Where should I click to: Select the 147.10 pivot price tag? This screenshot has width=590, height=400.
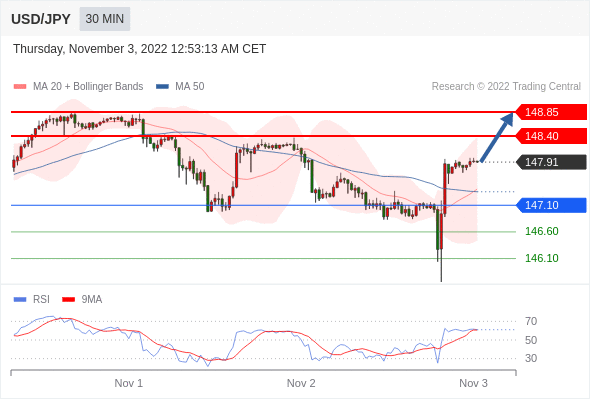pos(551,205)
